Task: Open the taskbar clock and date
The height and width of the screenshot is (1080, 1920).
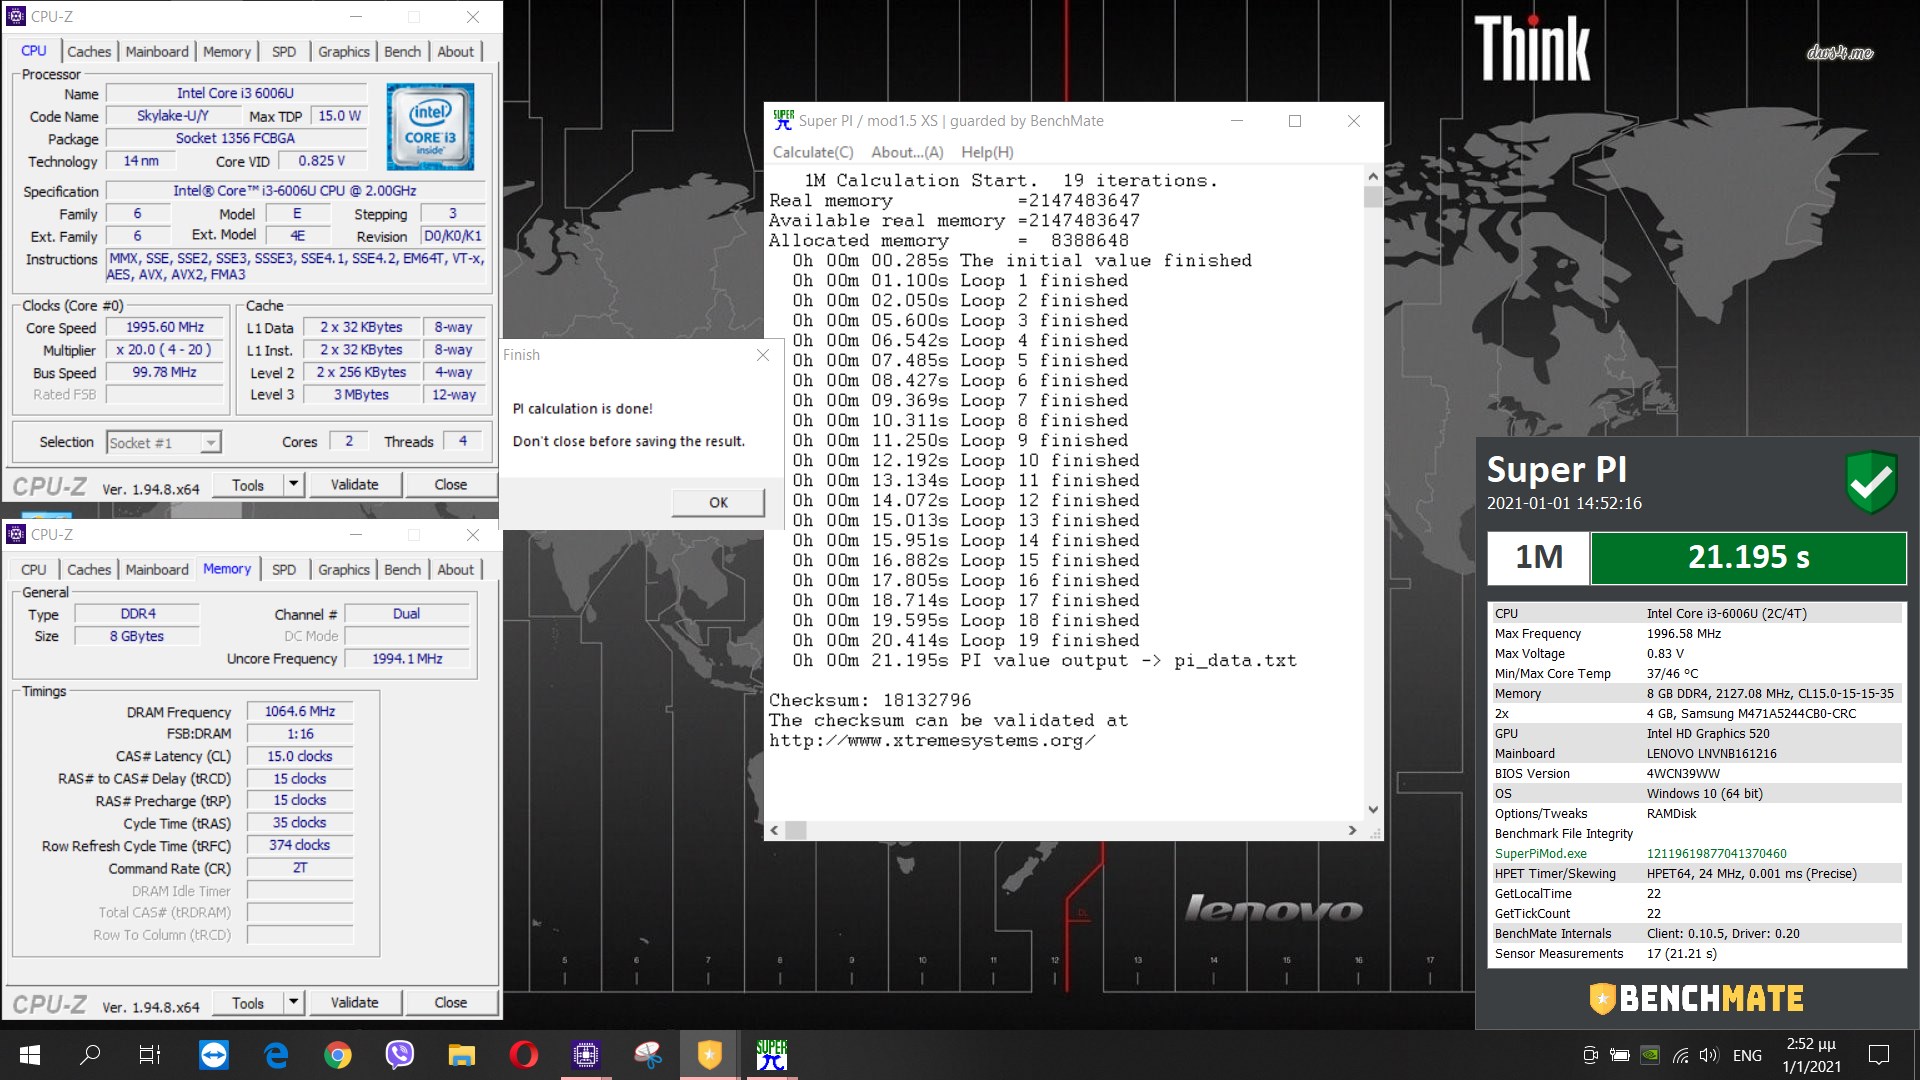Action: click(x=1811, y=1055)
